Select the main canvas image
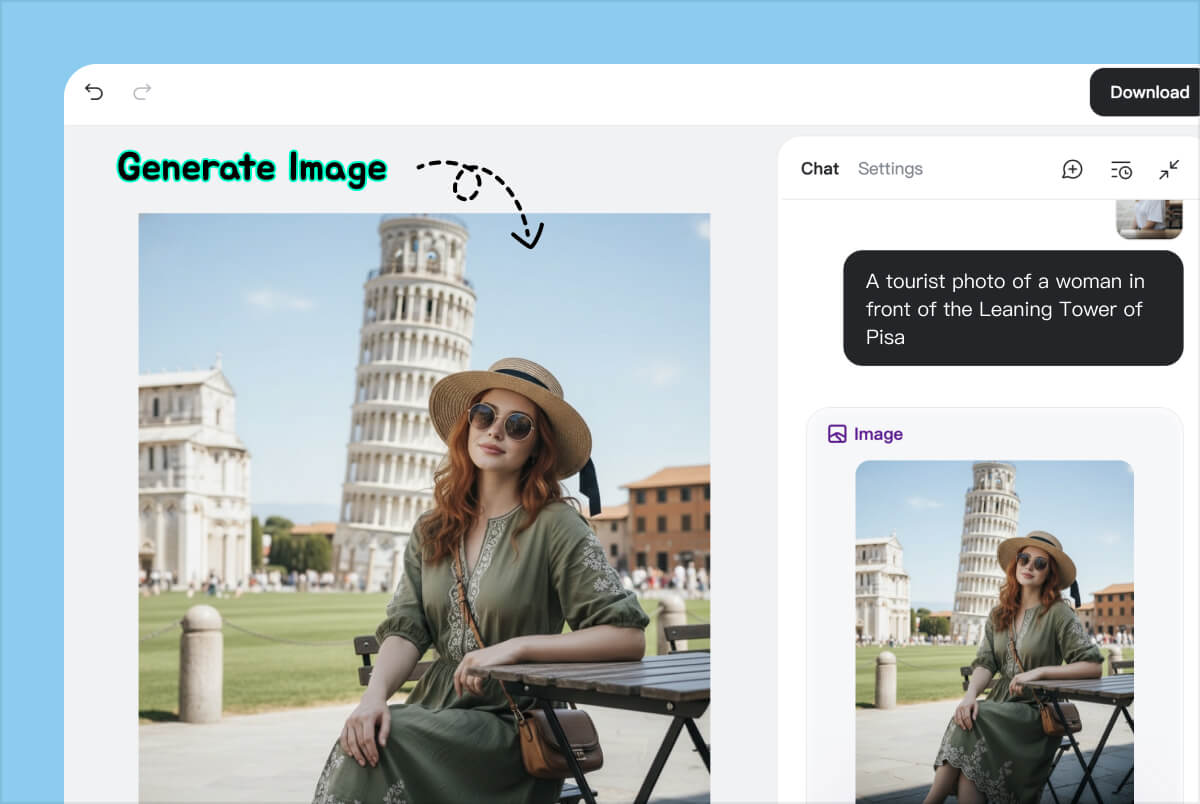This screenshot has height=804, width=1200. pyautogui.click(x=423, y=500)
